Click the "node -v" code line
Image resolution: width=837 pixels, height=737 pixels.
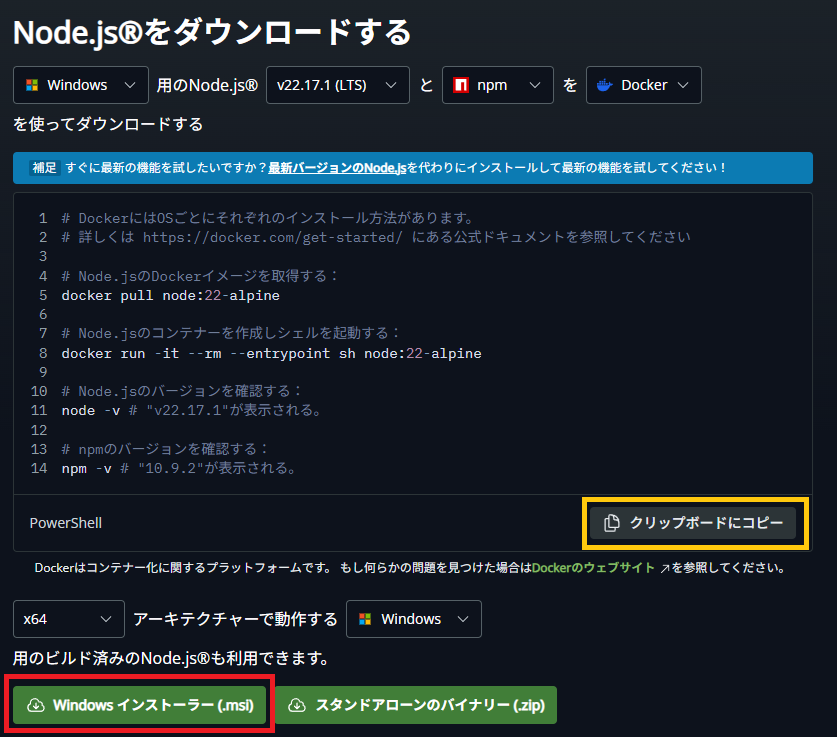click(x=191, y=410)
